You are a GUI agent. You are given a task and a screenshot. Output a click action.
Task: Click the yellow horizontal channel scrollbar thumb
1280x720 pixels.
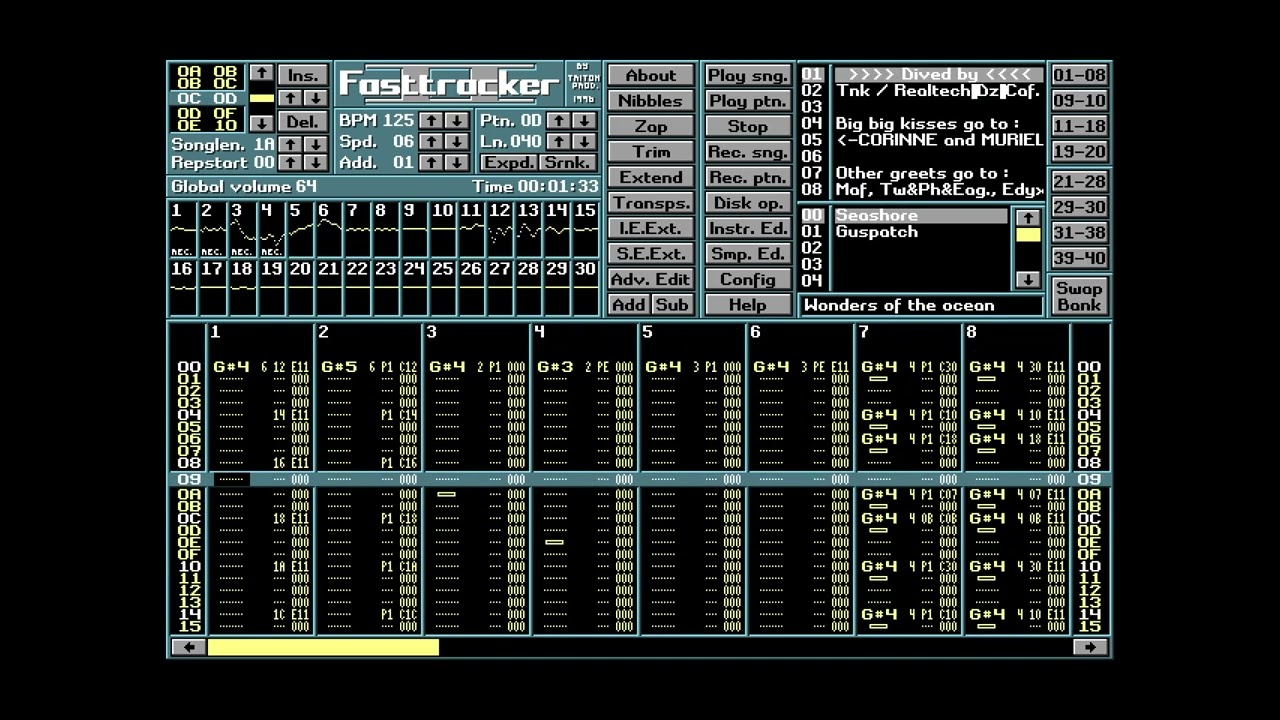tap(323, 648)
